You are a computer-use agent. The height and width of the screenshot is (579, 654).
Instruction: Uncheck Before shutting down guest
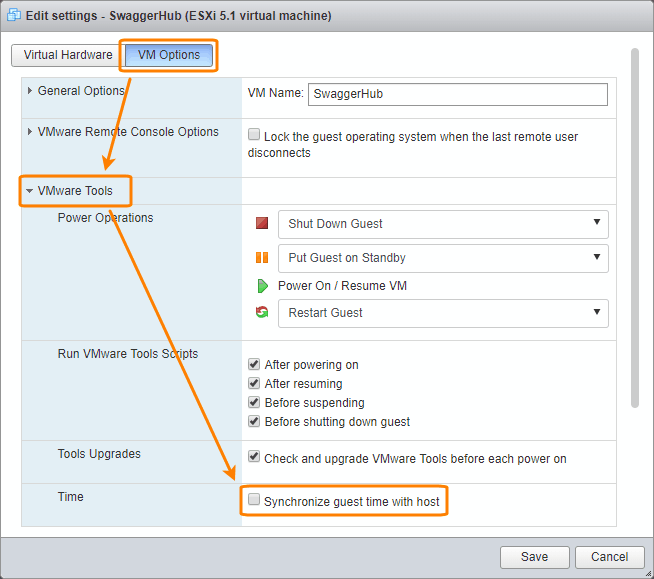254,422
